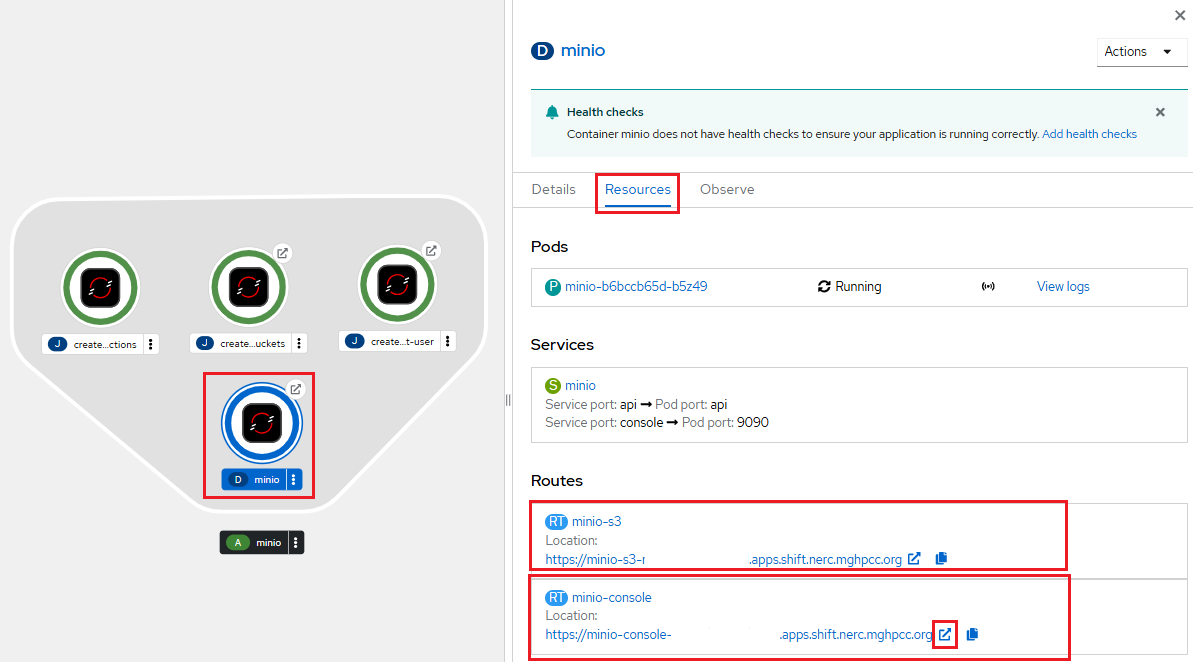Open the minio-console route link
The image size is (1193, 662).
pyautogui.click(x=612, y=597)
